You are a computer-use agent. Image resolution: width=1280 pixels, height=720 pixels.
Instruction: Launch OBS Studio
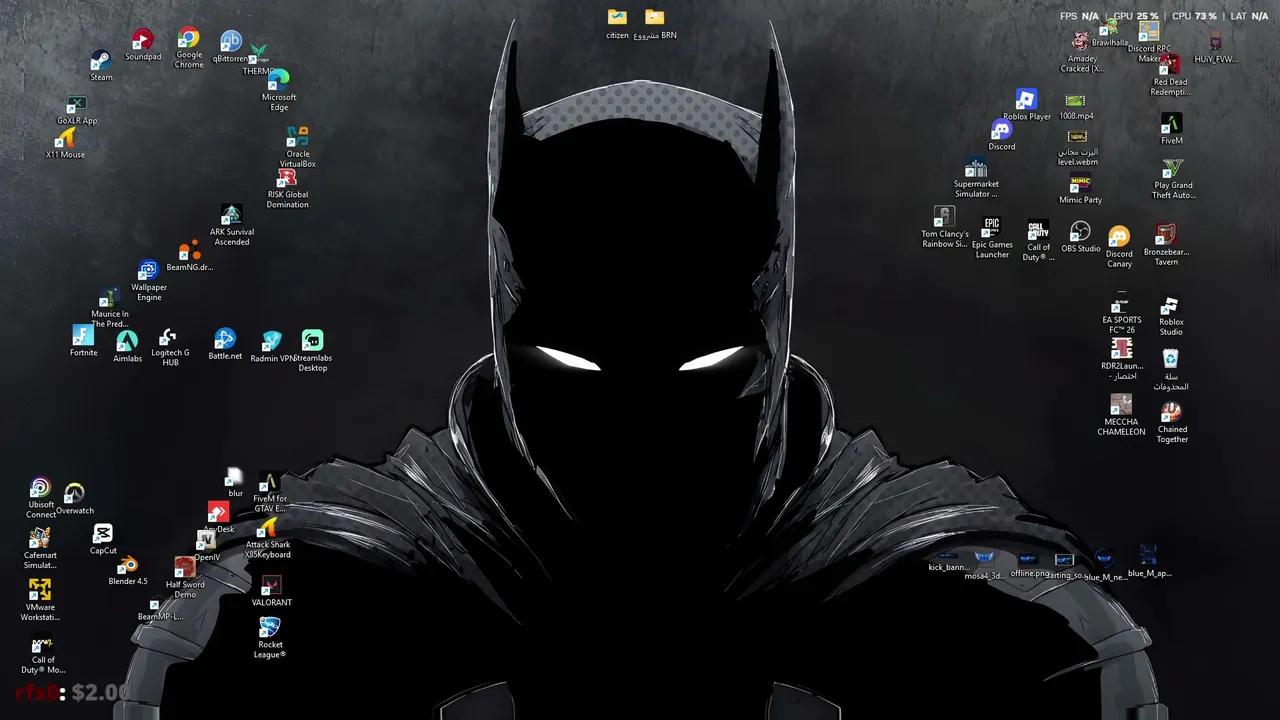pyautogui.click(x=1081, y=237)
